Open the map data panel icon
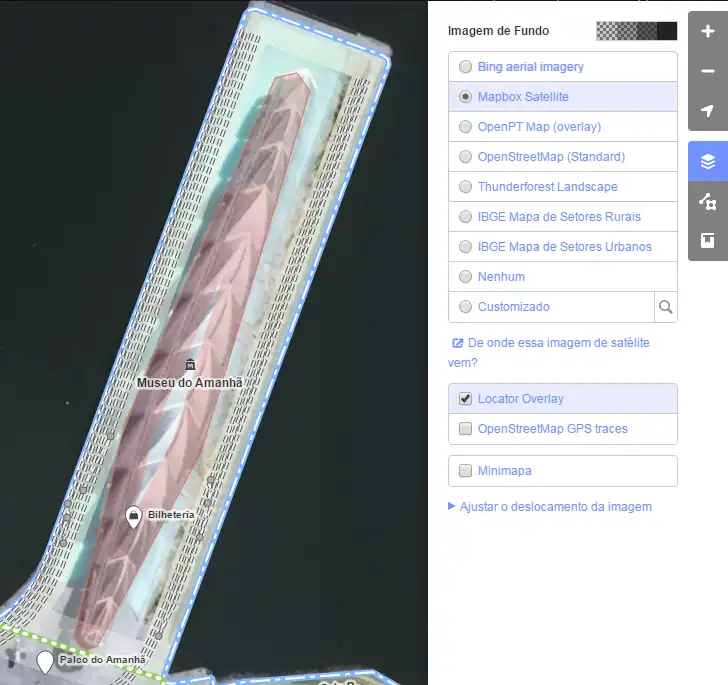Screen dimensions: 728x685 (708, 202)
